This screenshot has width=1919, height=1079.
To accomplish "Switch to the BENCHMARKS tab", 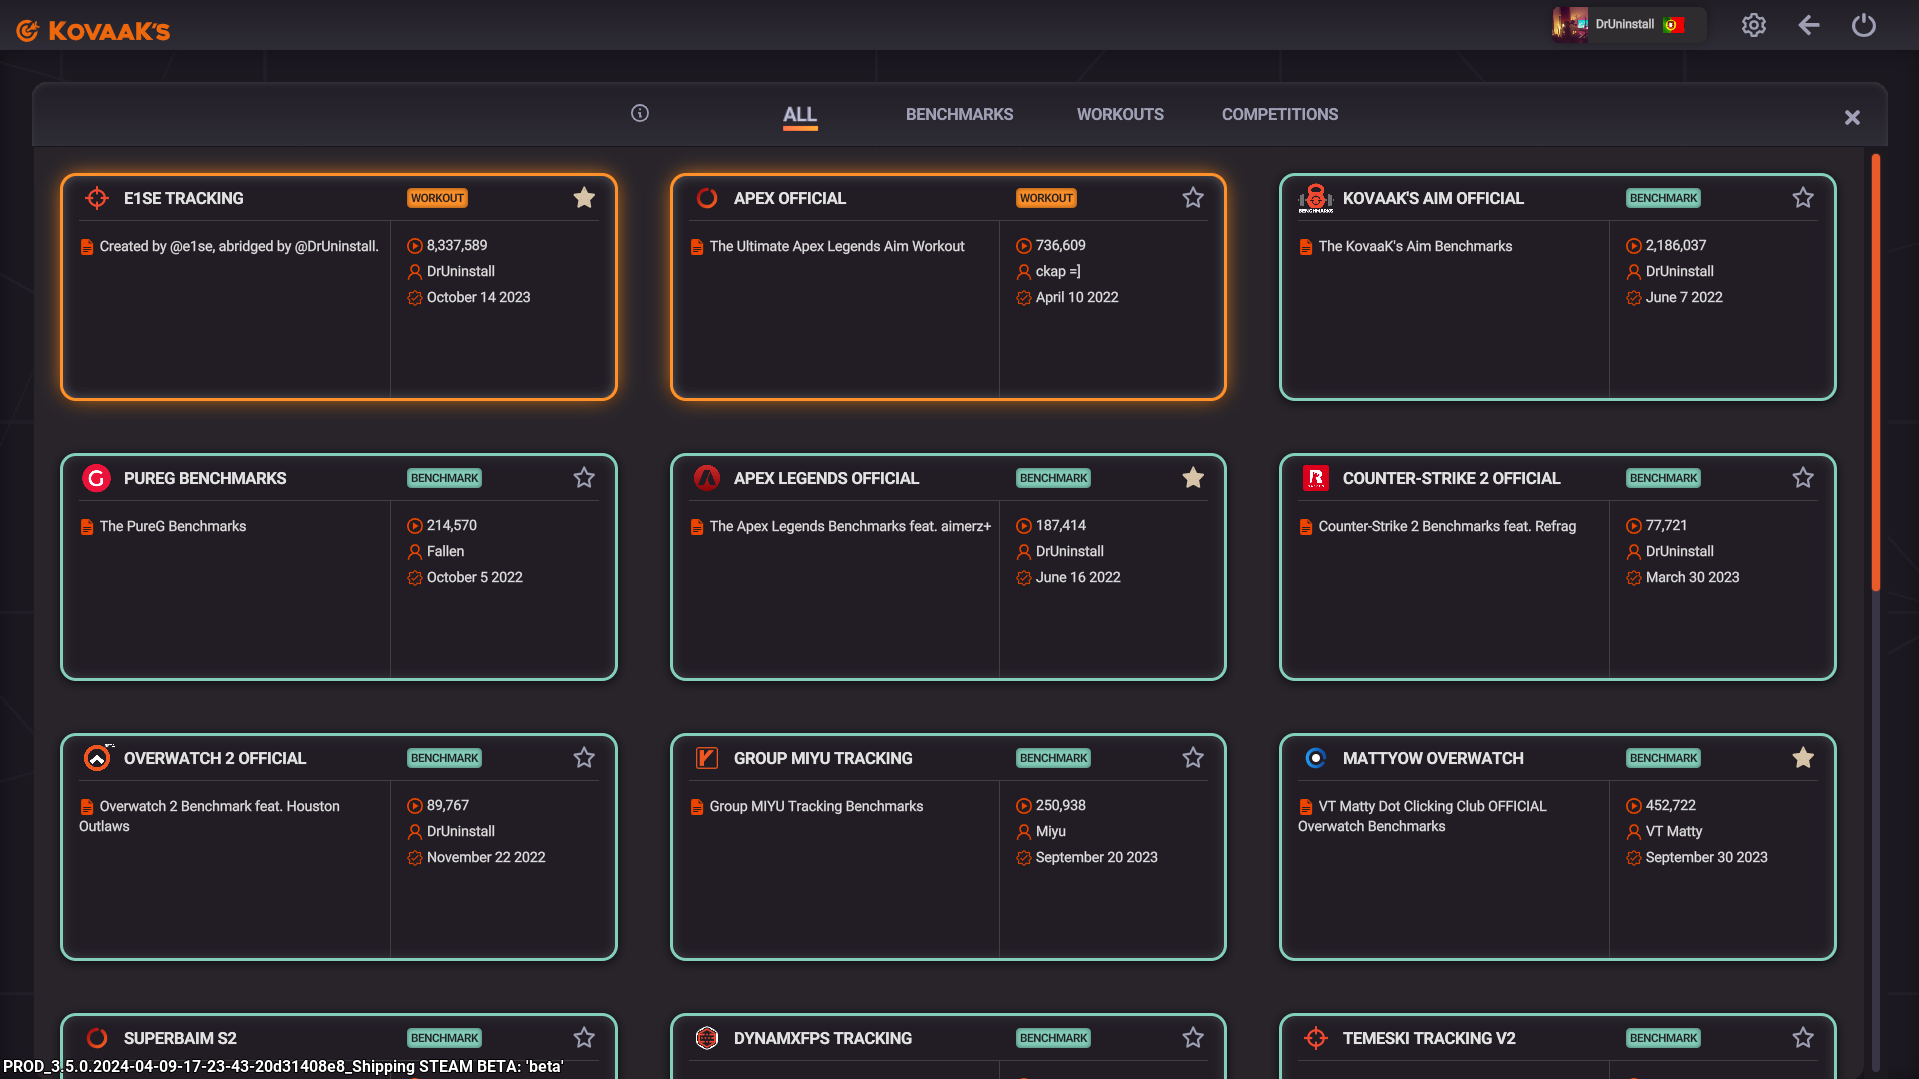I will [x=959, y=114].
